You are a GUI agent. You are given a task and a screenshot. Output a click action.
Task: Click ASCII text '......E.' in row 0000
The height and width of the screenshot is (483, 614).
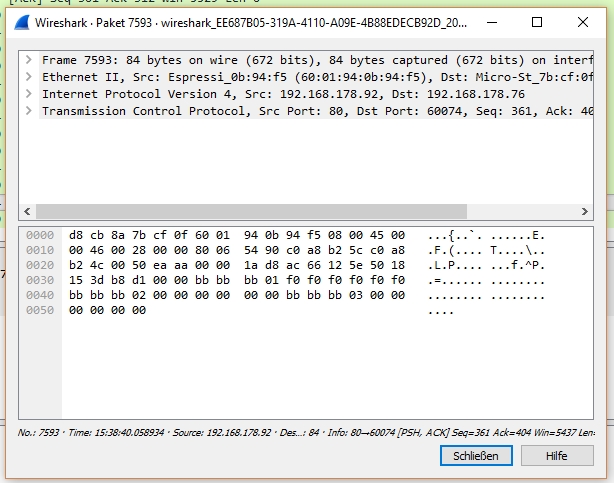tap(517, 235)
